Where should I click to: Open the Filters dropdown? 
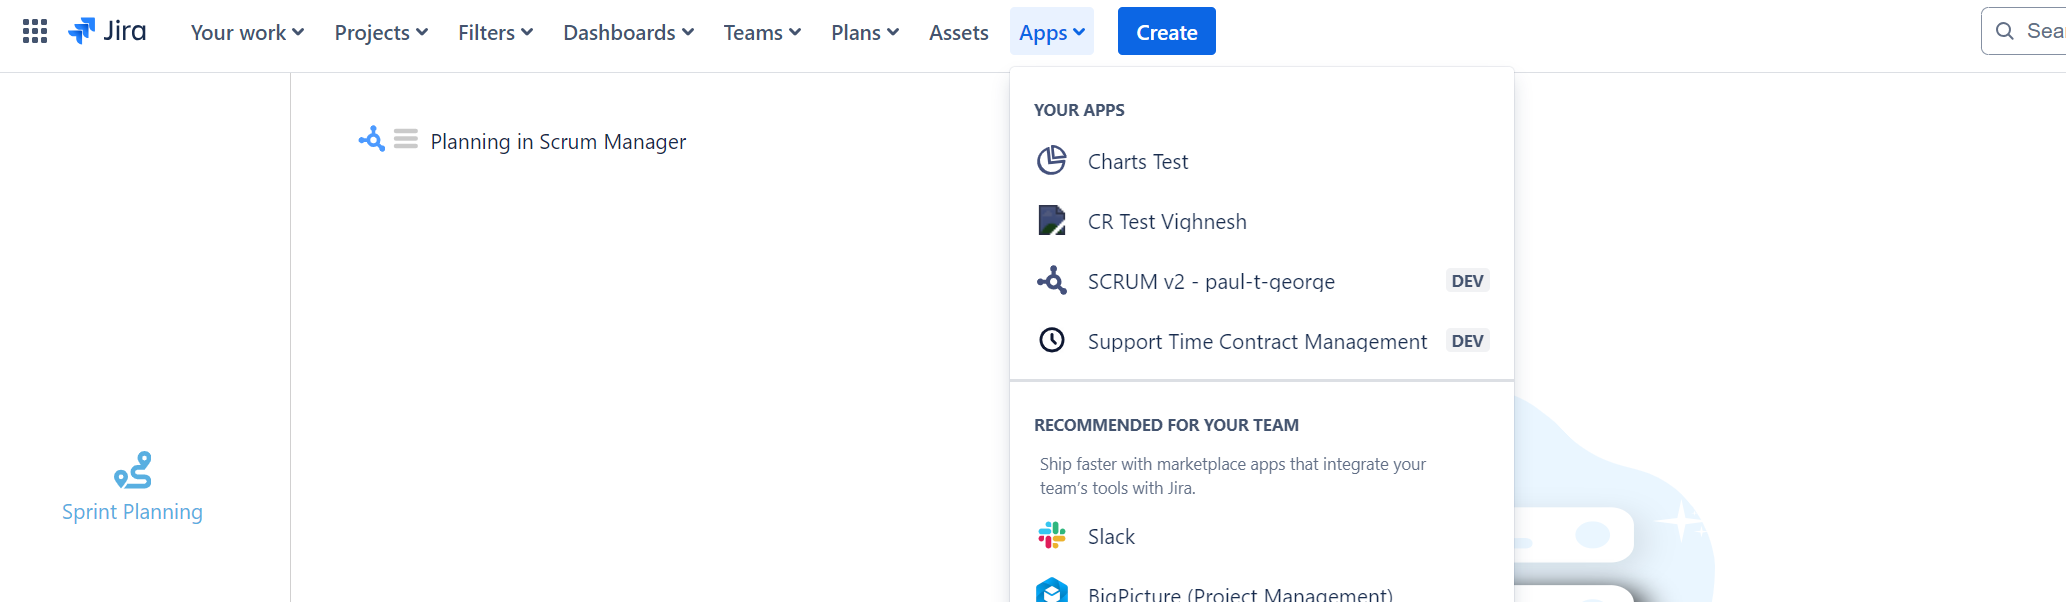(495, 33)
